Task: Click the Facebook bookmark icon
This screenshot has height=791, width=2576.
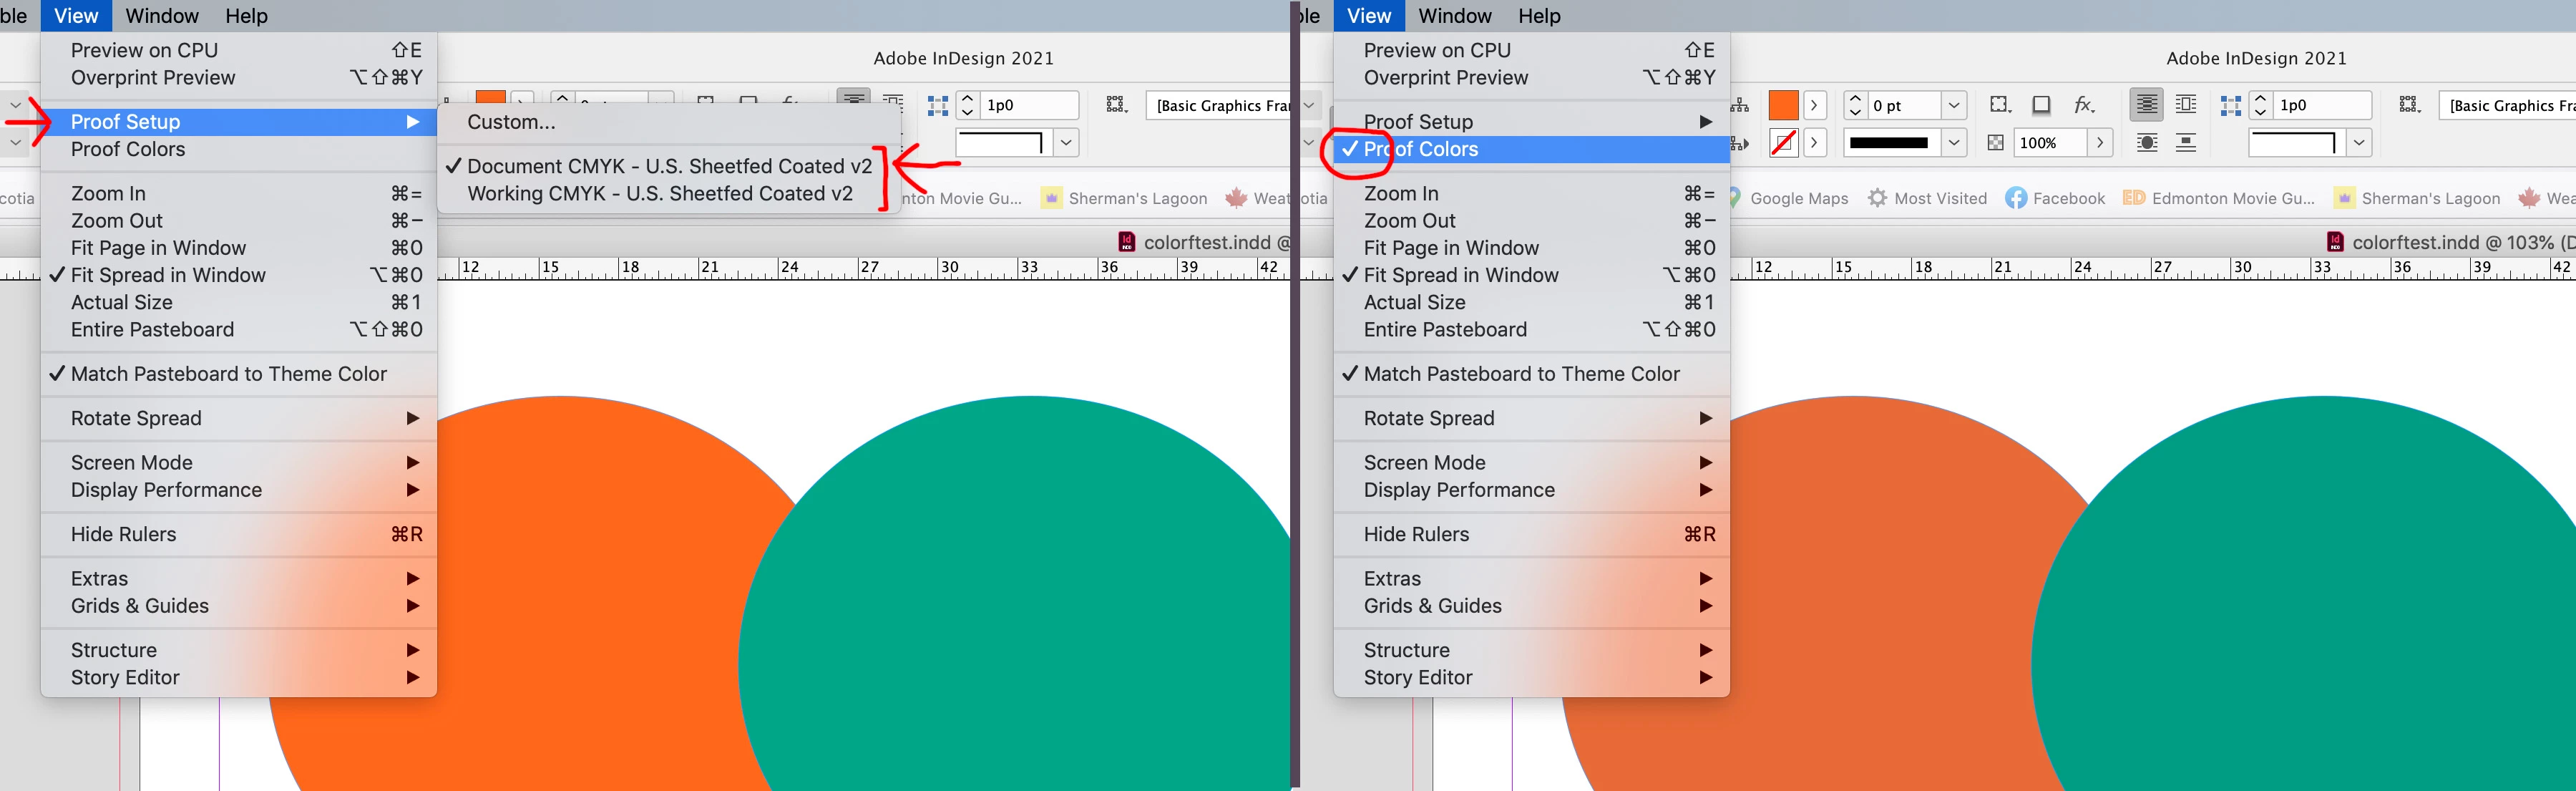Action: pyautogui.click(x=2016, y=198)
